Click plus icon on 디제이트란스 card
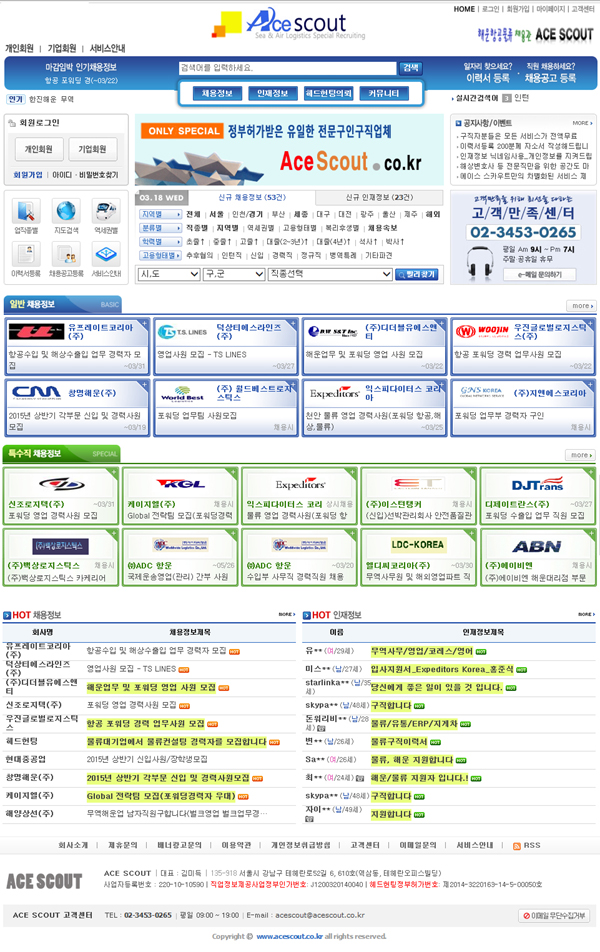Viewport: 600px width, 952px height. (592, 472)
